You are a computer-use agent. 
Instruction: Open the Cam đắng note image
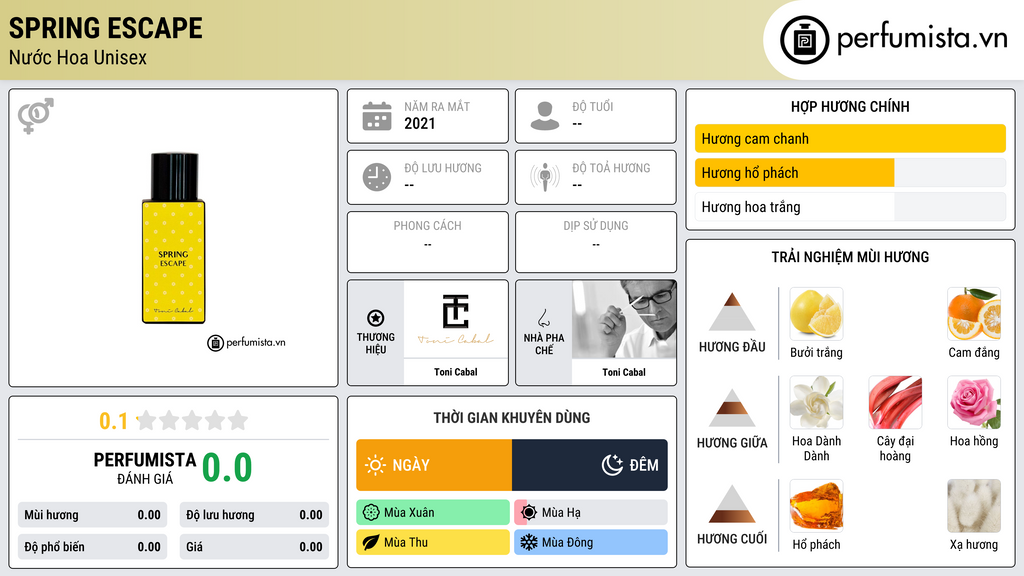pyautogui.click(x=974, y=314)
